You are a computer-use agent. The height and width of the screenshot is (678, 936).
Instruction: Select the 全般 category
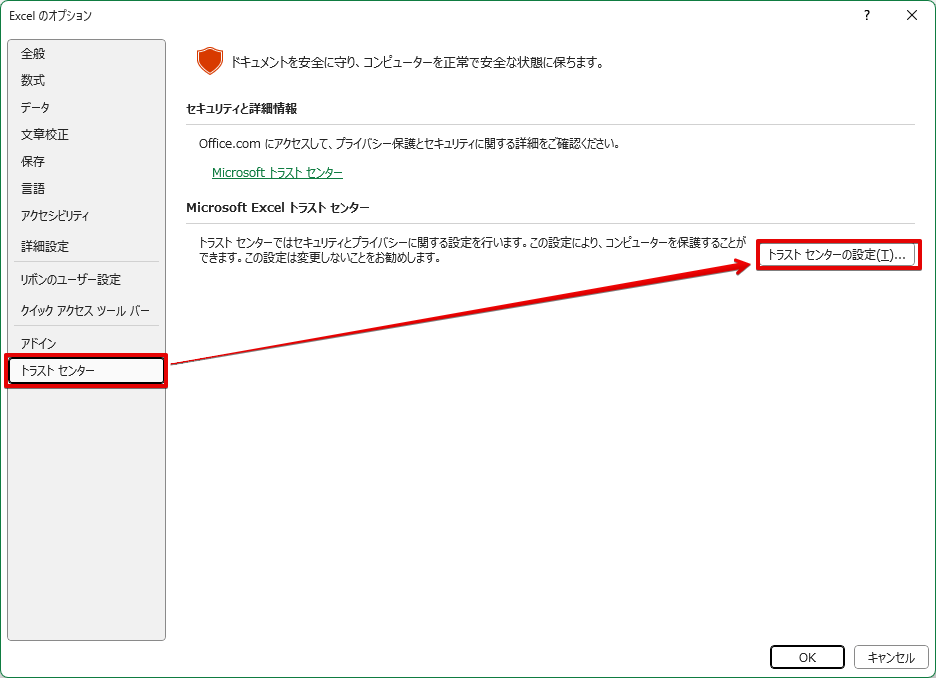coord(87,54)
